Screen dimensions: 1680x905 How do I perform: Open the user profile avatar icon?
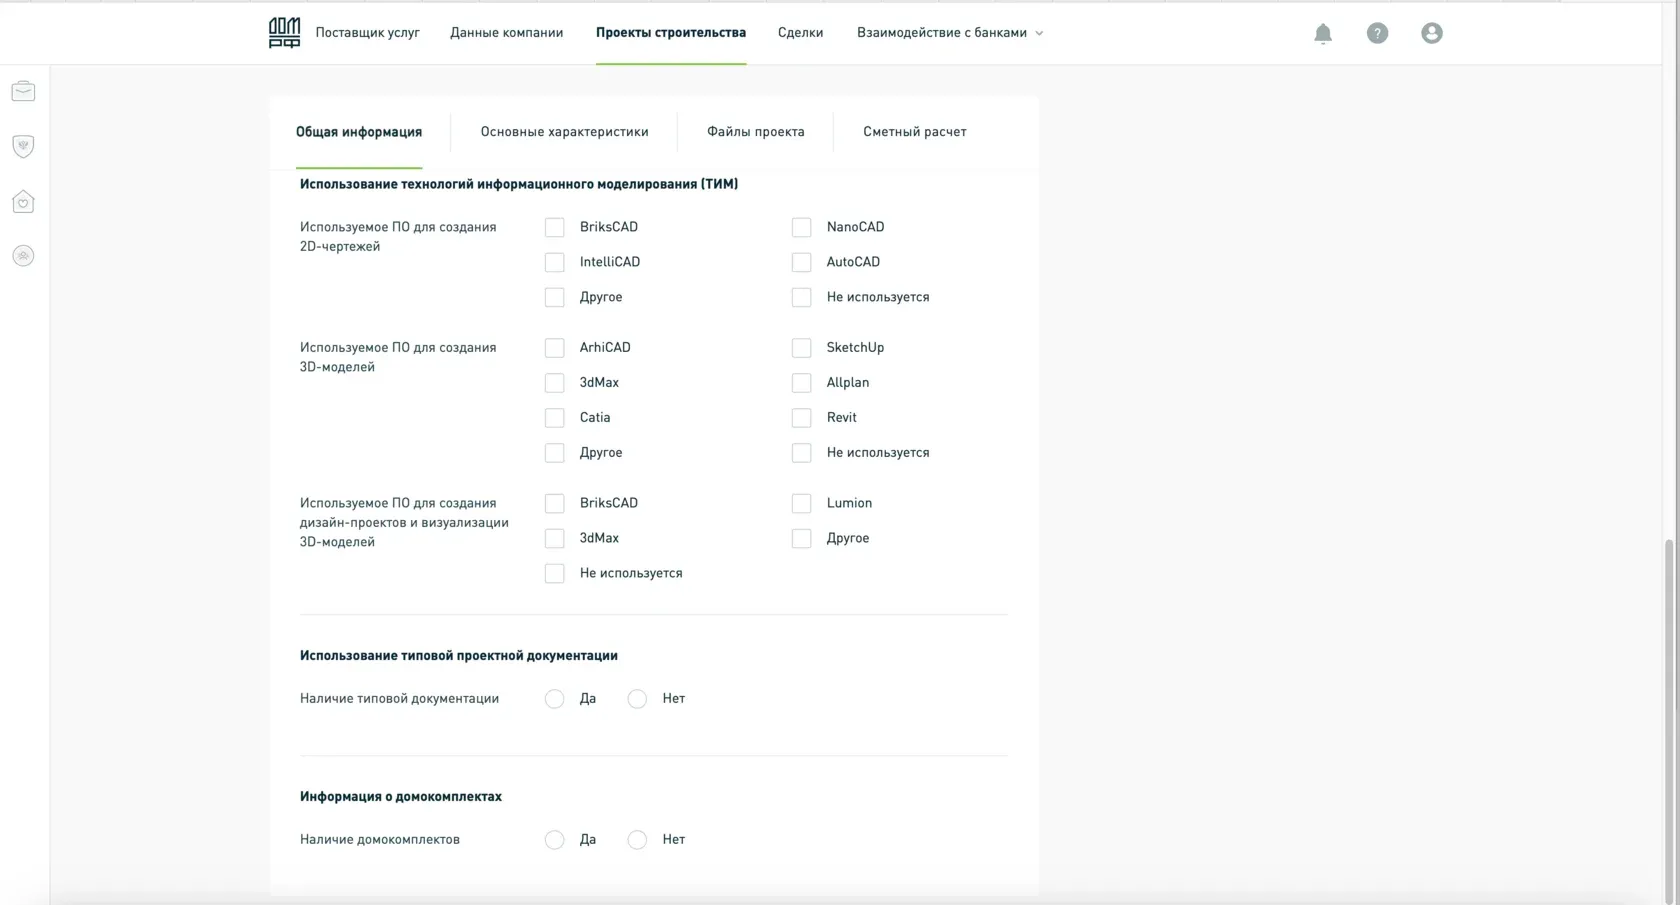coord(1432,33)
